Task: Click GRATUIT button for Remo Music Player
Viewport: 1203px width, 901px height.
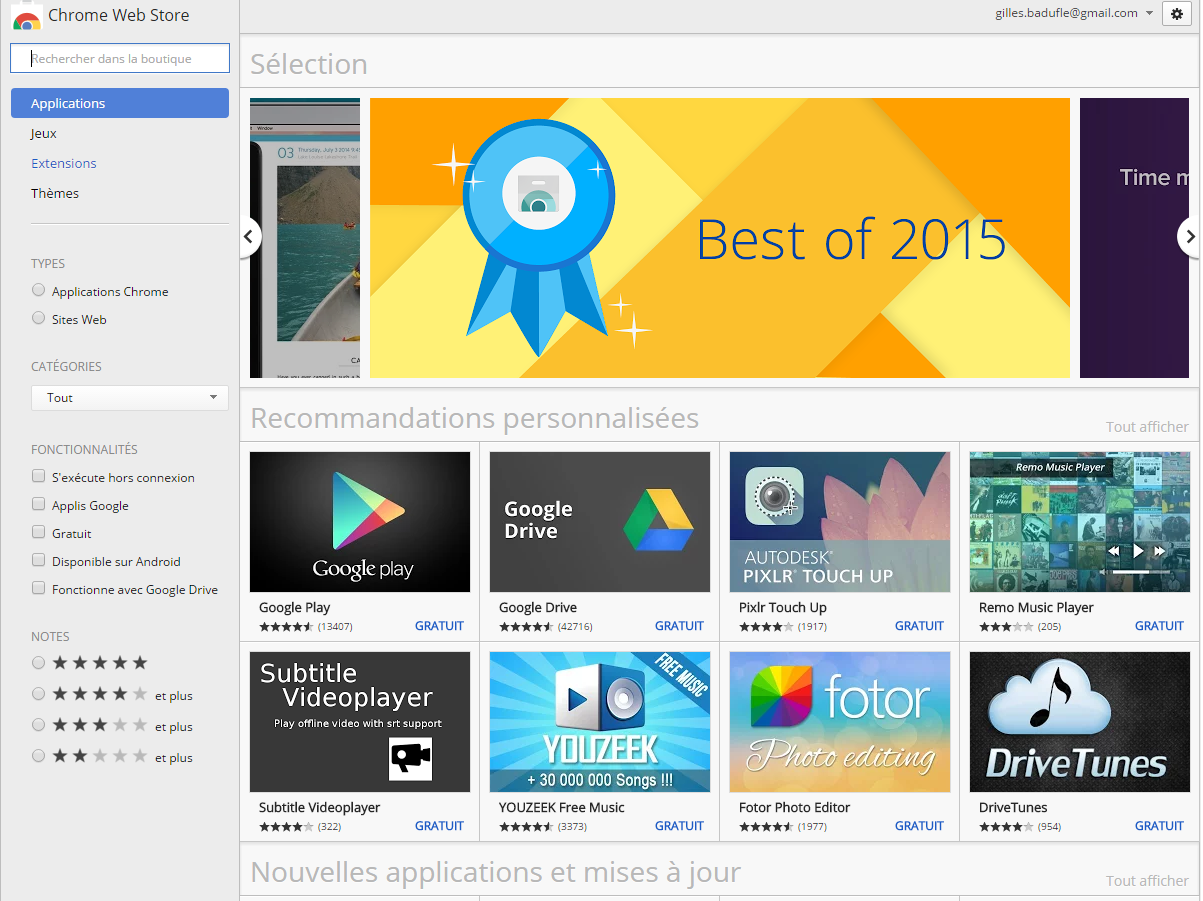Action: (1159, 626)
